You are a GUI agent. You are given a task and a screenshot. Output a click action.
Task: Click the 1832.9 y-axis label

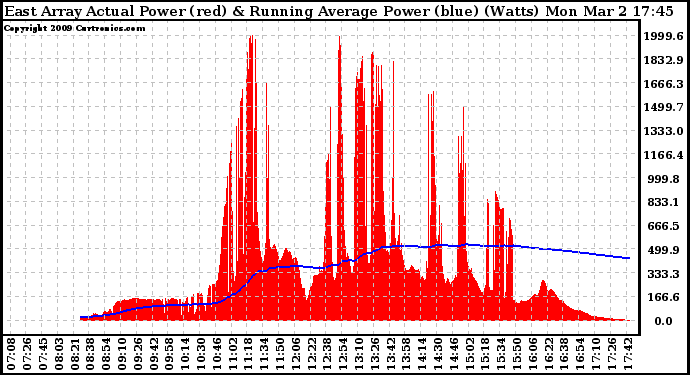[x=664, y=60]
